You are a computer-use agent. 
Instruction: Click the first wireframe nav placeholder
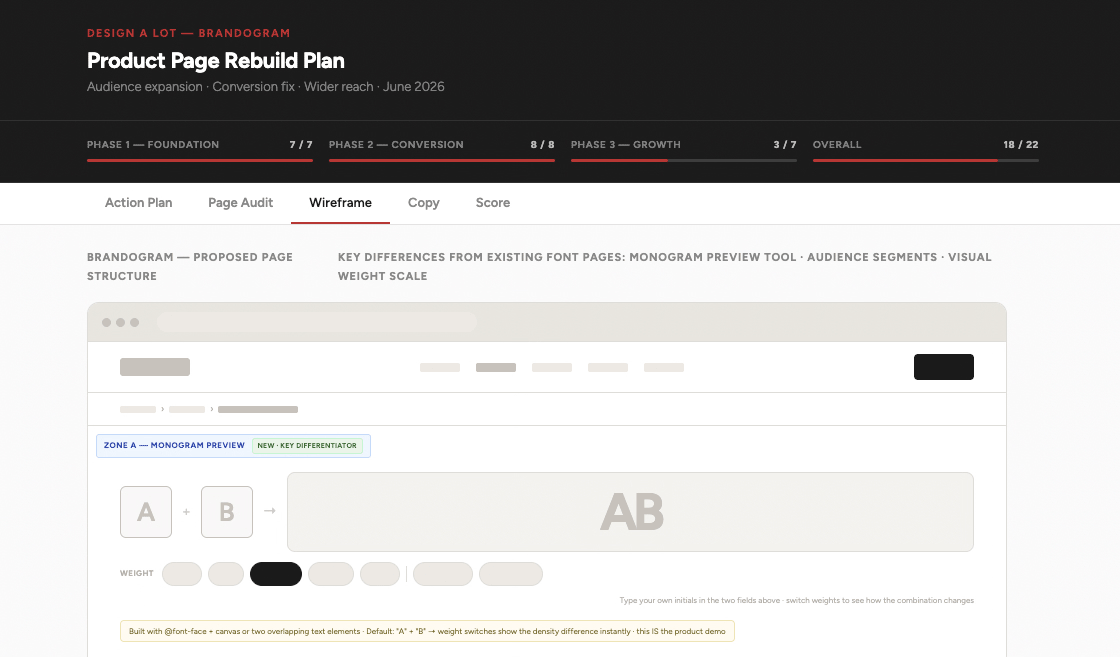[x=440, y=368]
